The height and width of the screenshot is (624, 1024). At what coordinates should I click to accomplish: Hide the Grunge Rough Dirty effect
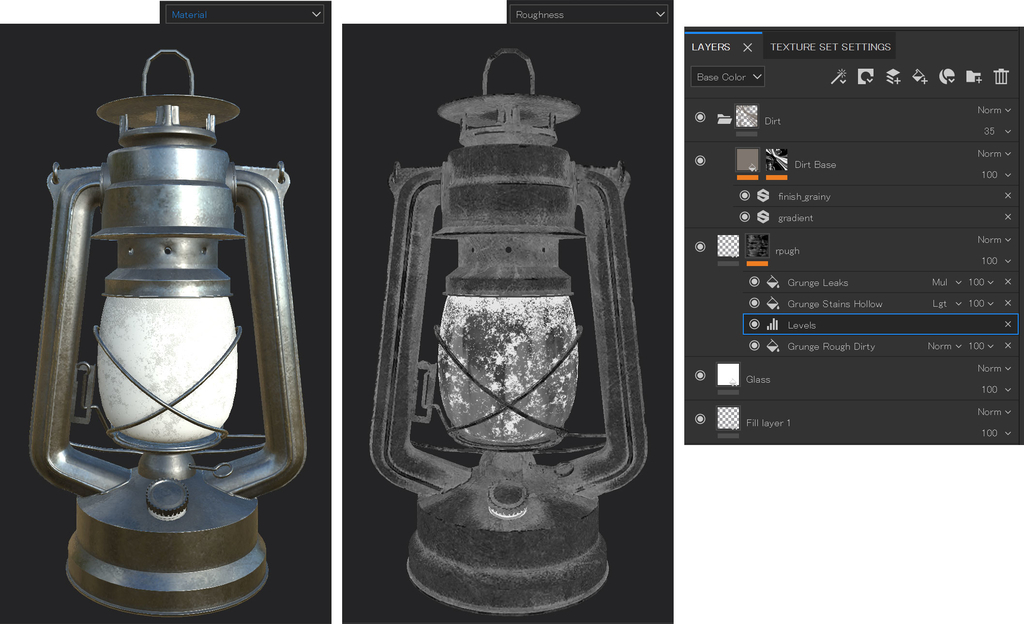click(754, 346)
